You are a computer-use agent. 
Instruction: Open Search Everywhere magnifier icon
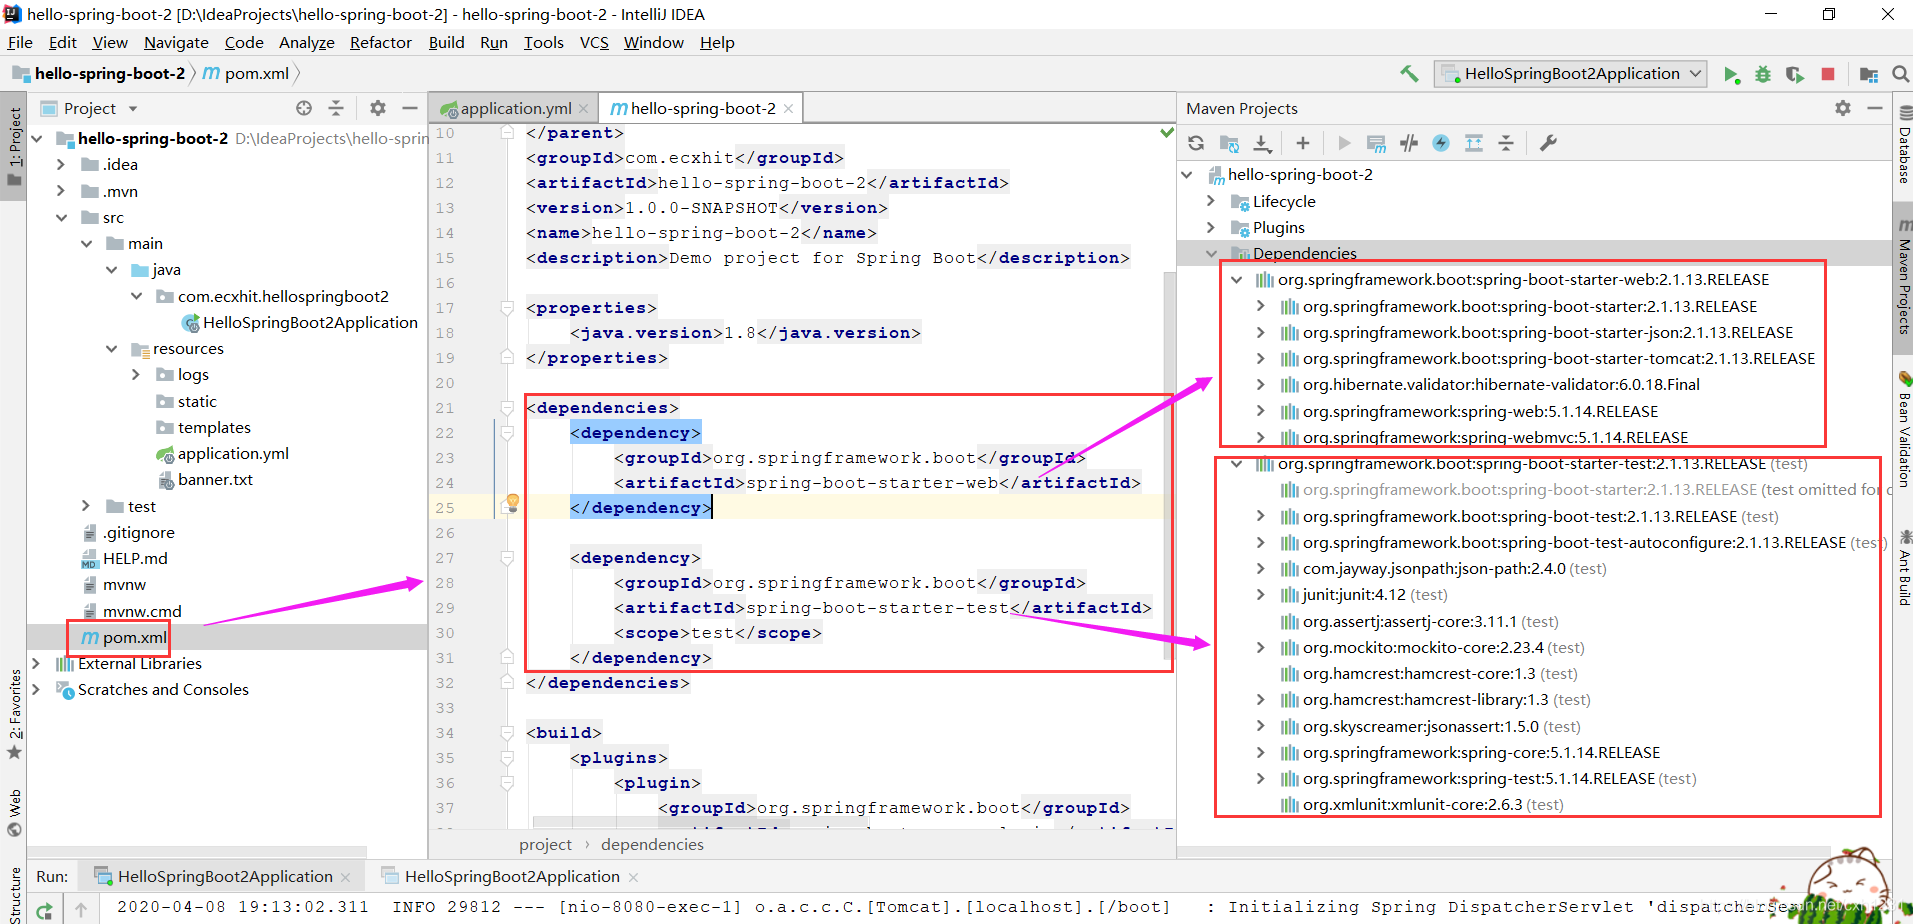[1901, 74]
